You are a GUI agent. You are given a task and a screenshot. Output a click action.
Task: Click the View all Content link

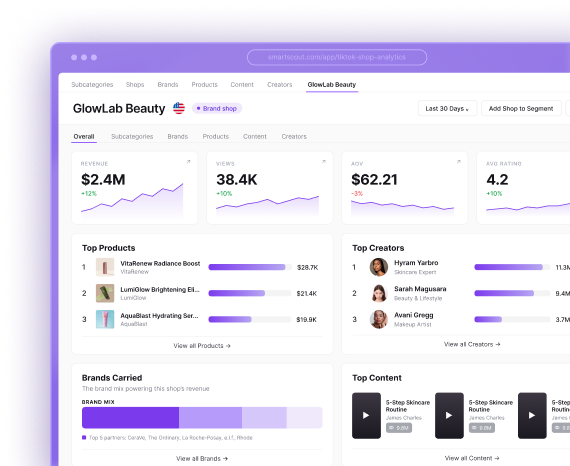click(x=472, y=458)
